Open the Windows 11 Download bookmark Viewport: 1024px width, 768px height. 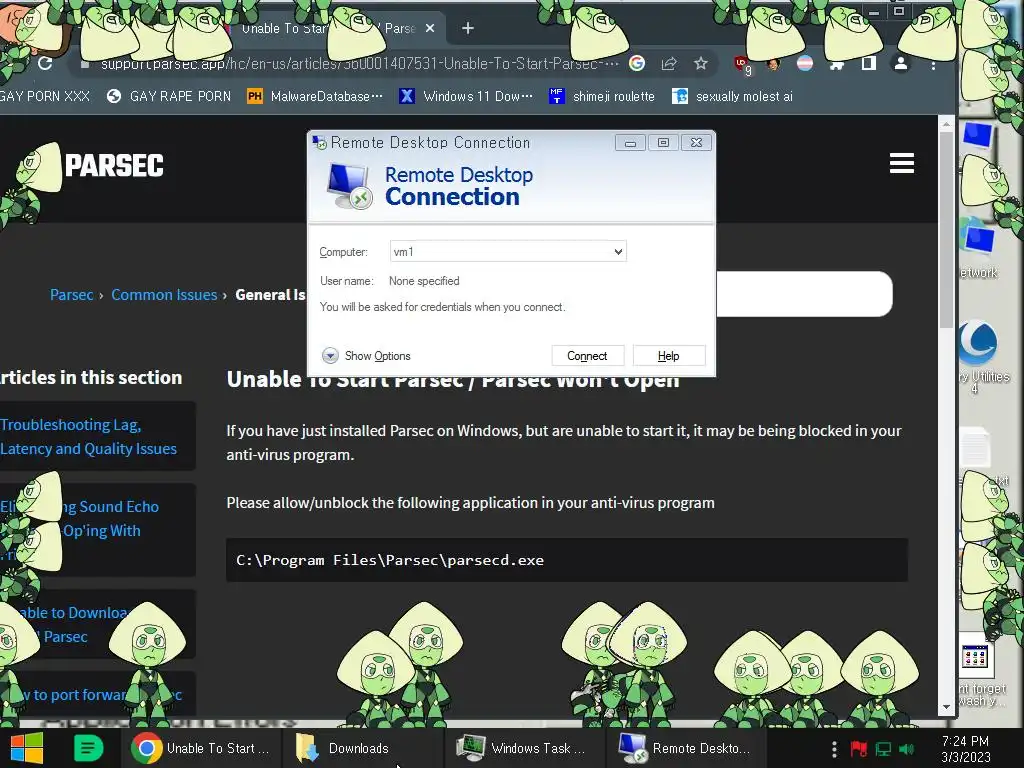pos(466,97)
